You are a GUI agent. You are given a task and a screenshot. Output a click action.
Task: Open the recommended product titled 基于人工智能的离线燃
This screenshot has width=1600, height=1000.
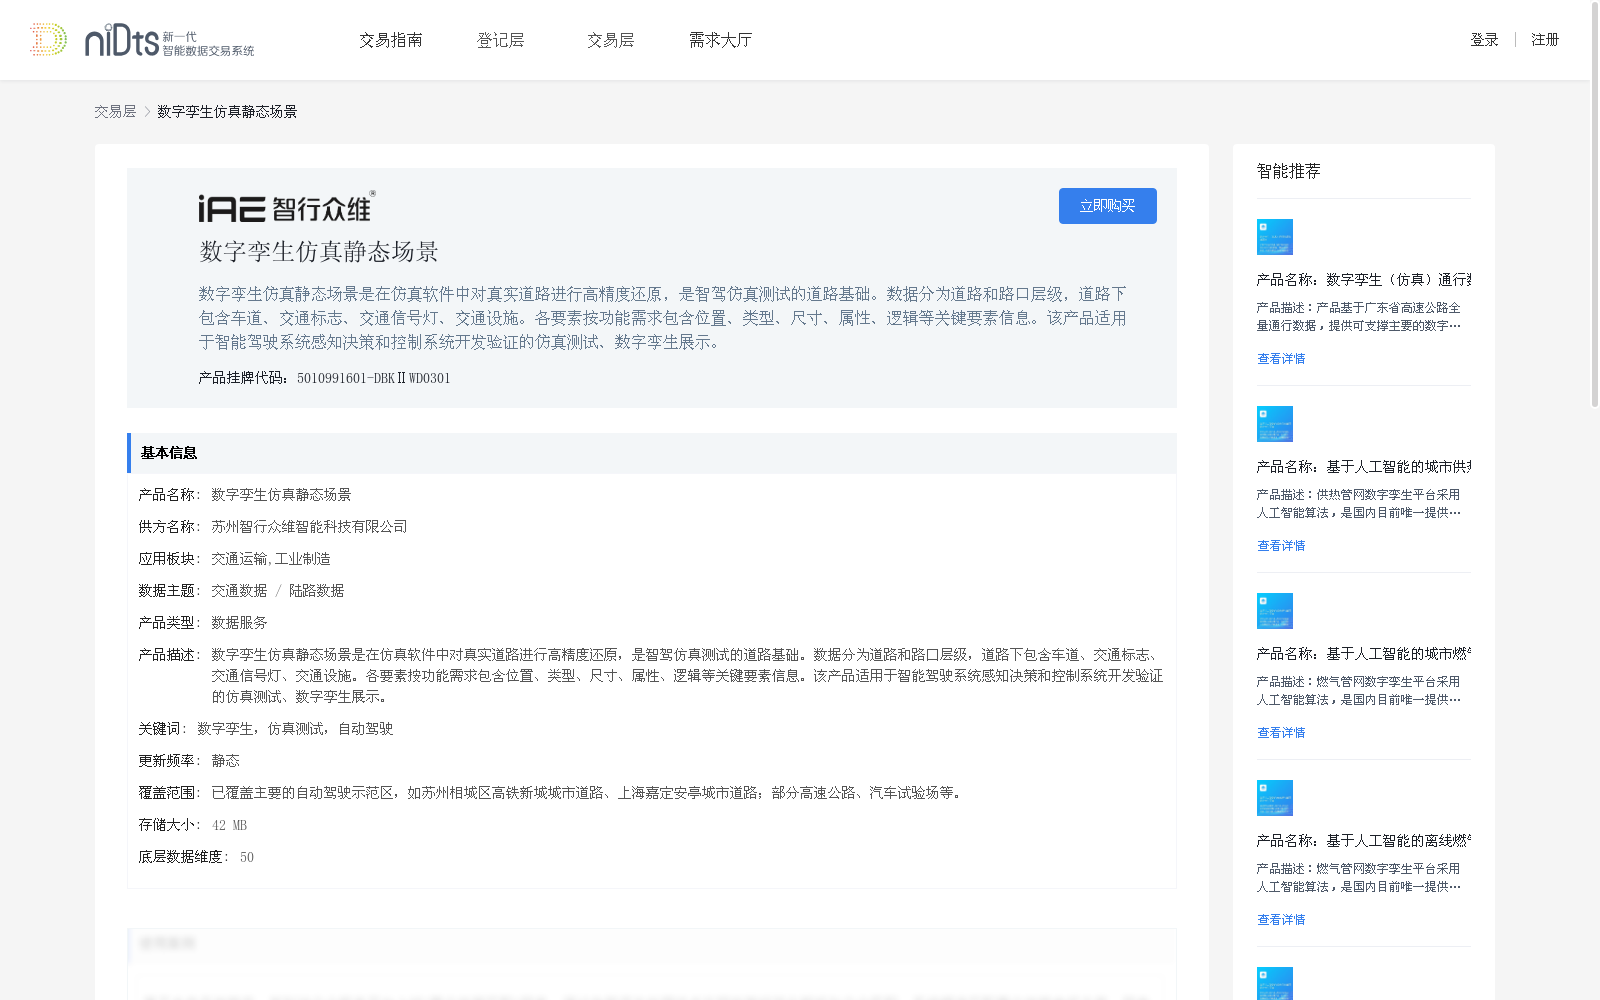[x=1364, y=841]
